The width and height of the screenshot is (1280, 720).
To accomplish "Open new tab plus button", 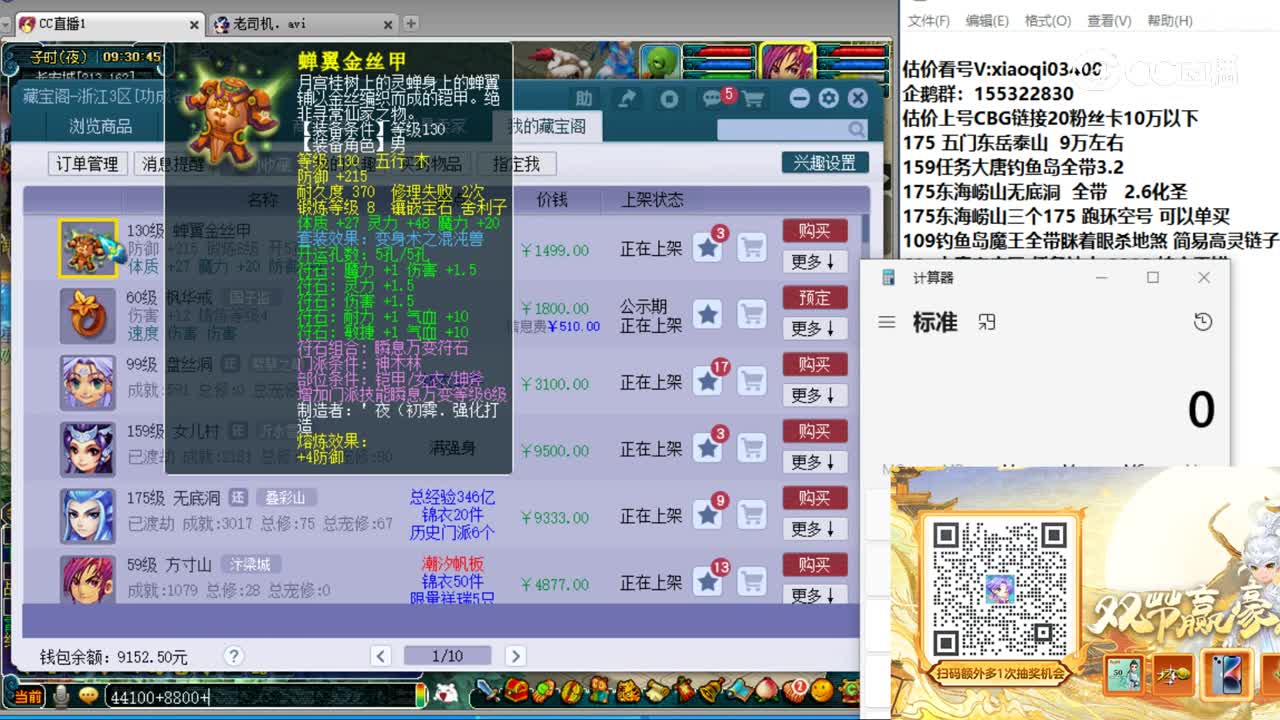I will pyautogui.click(x=410, y=23).
